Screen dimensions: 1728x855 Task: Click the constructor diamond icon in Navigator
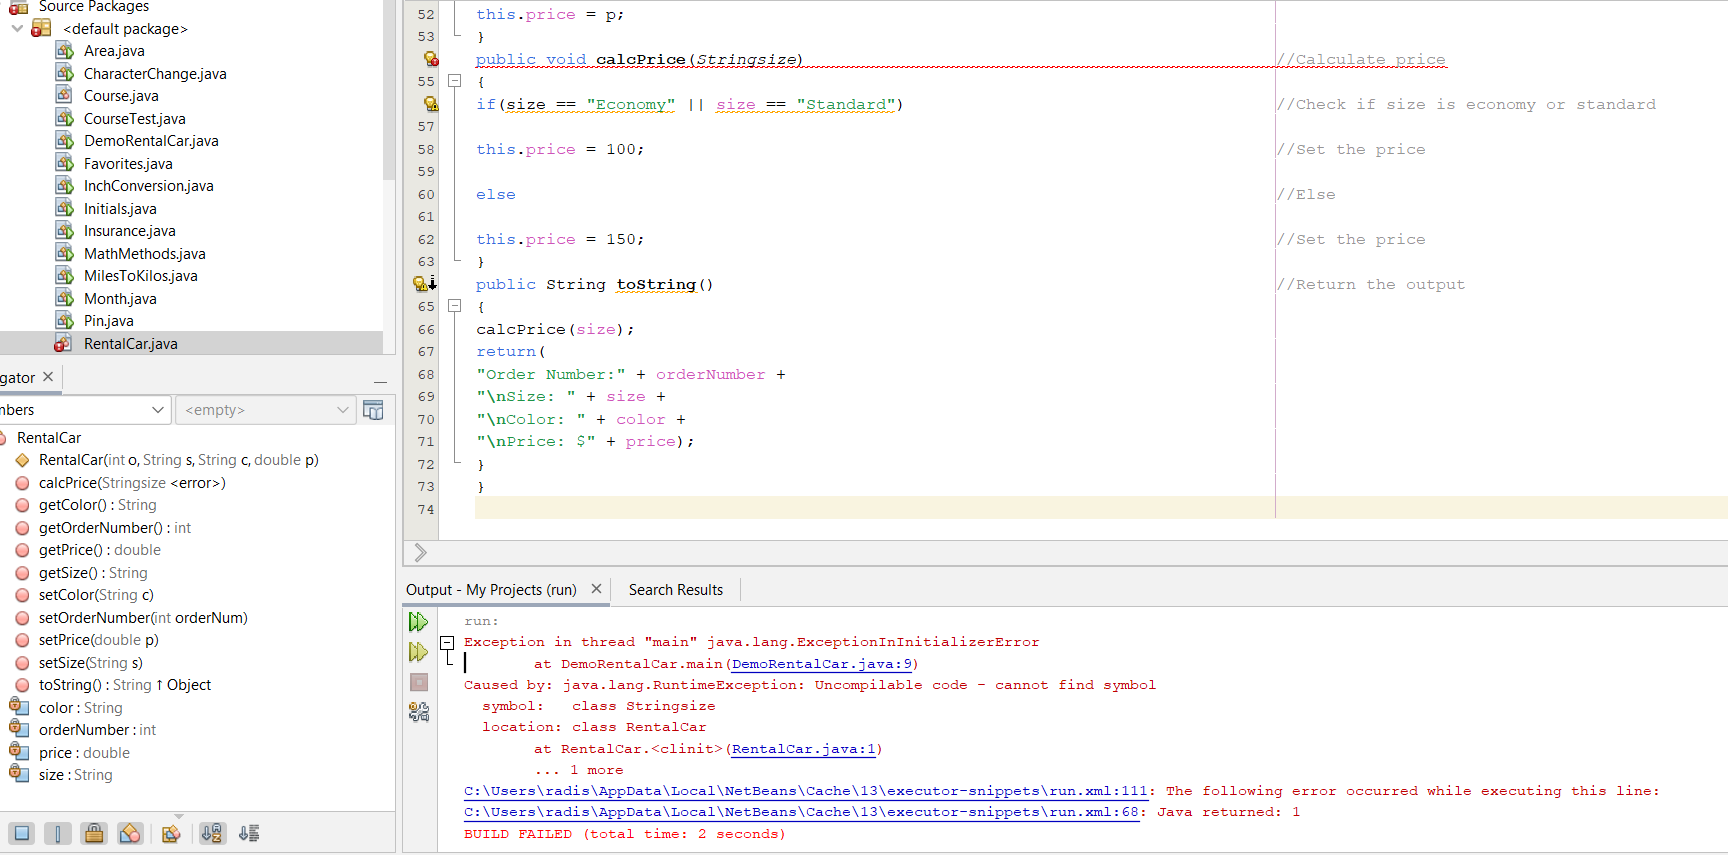pyautogui.click(x=22, y=460)
